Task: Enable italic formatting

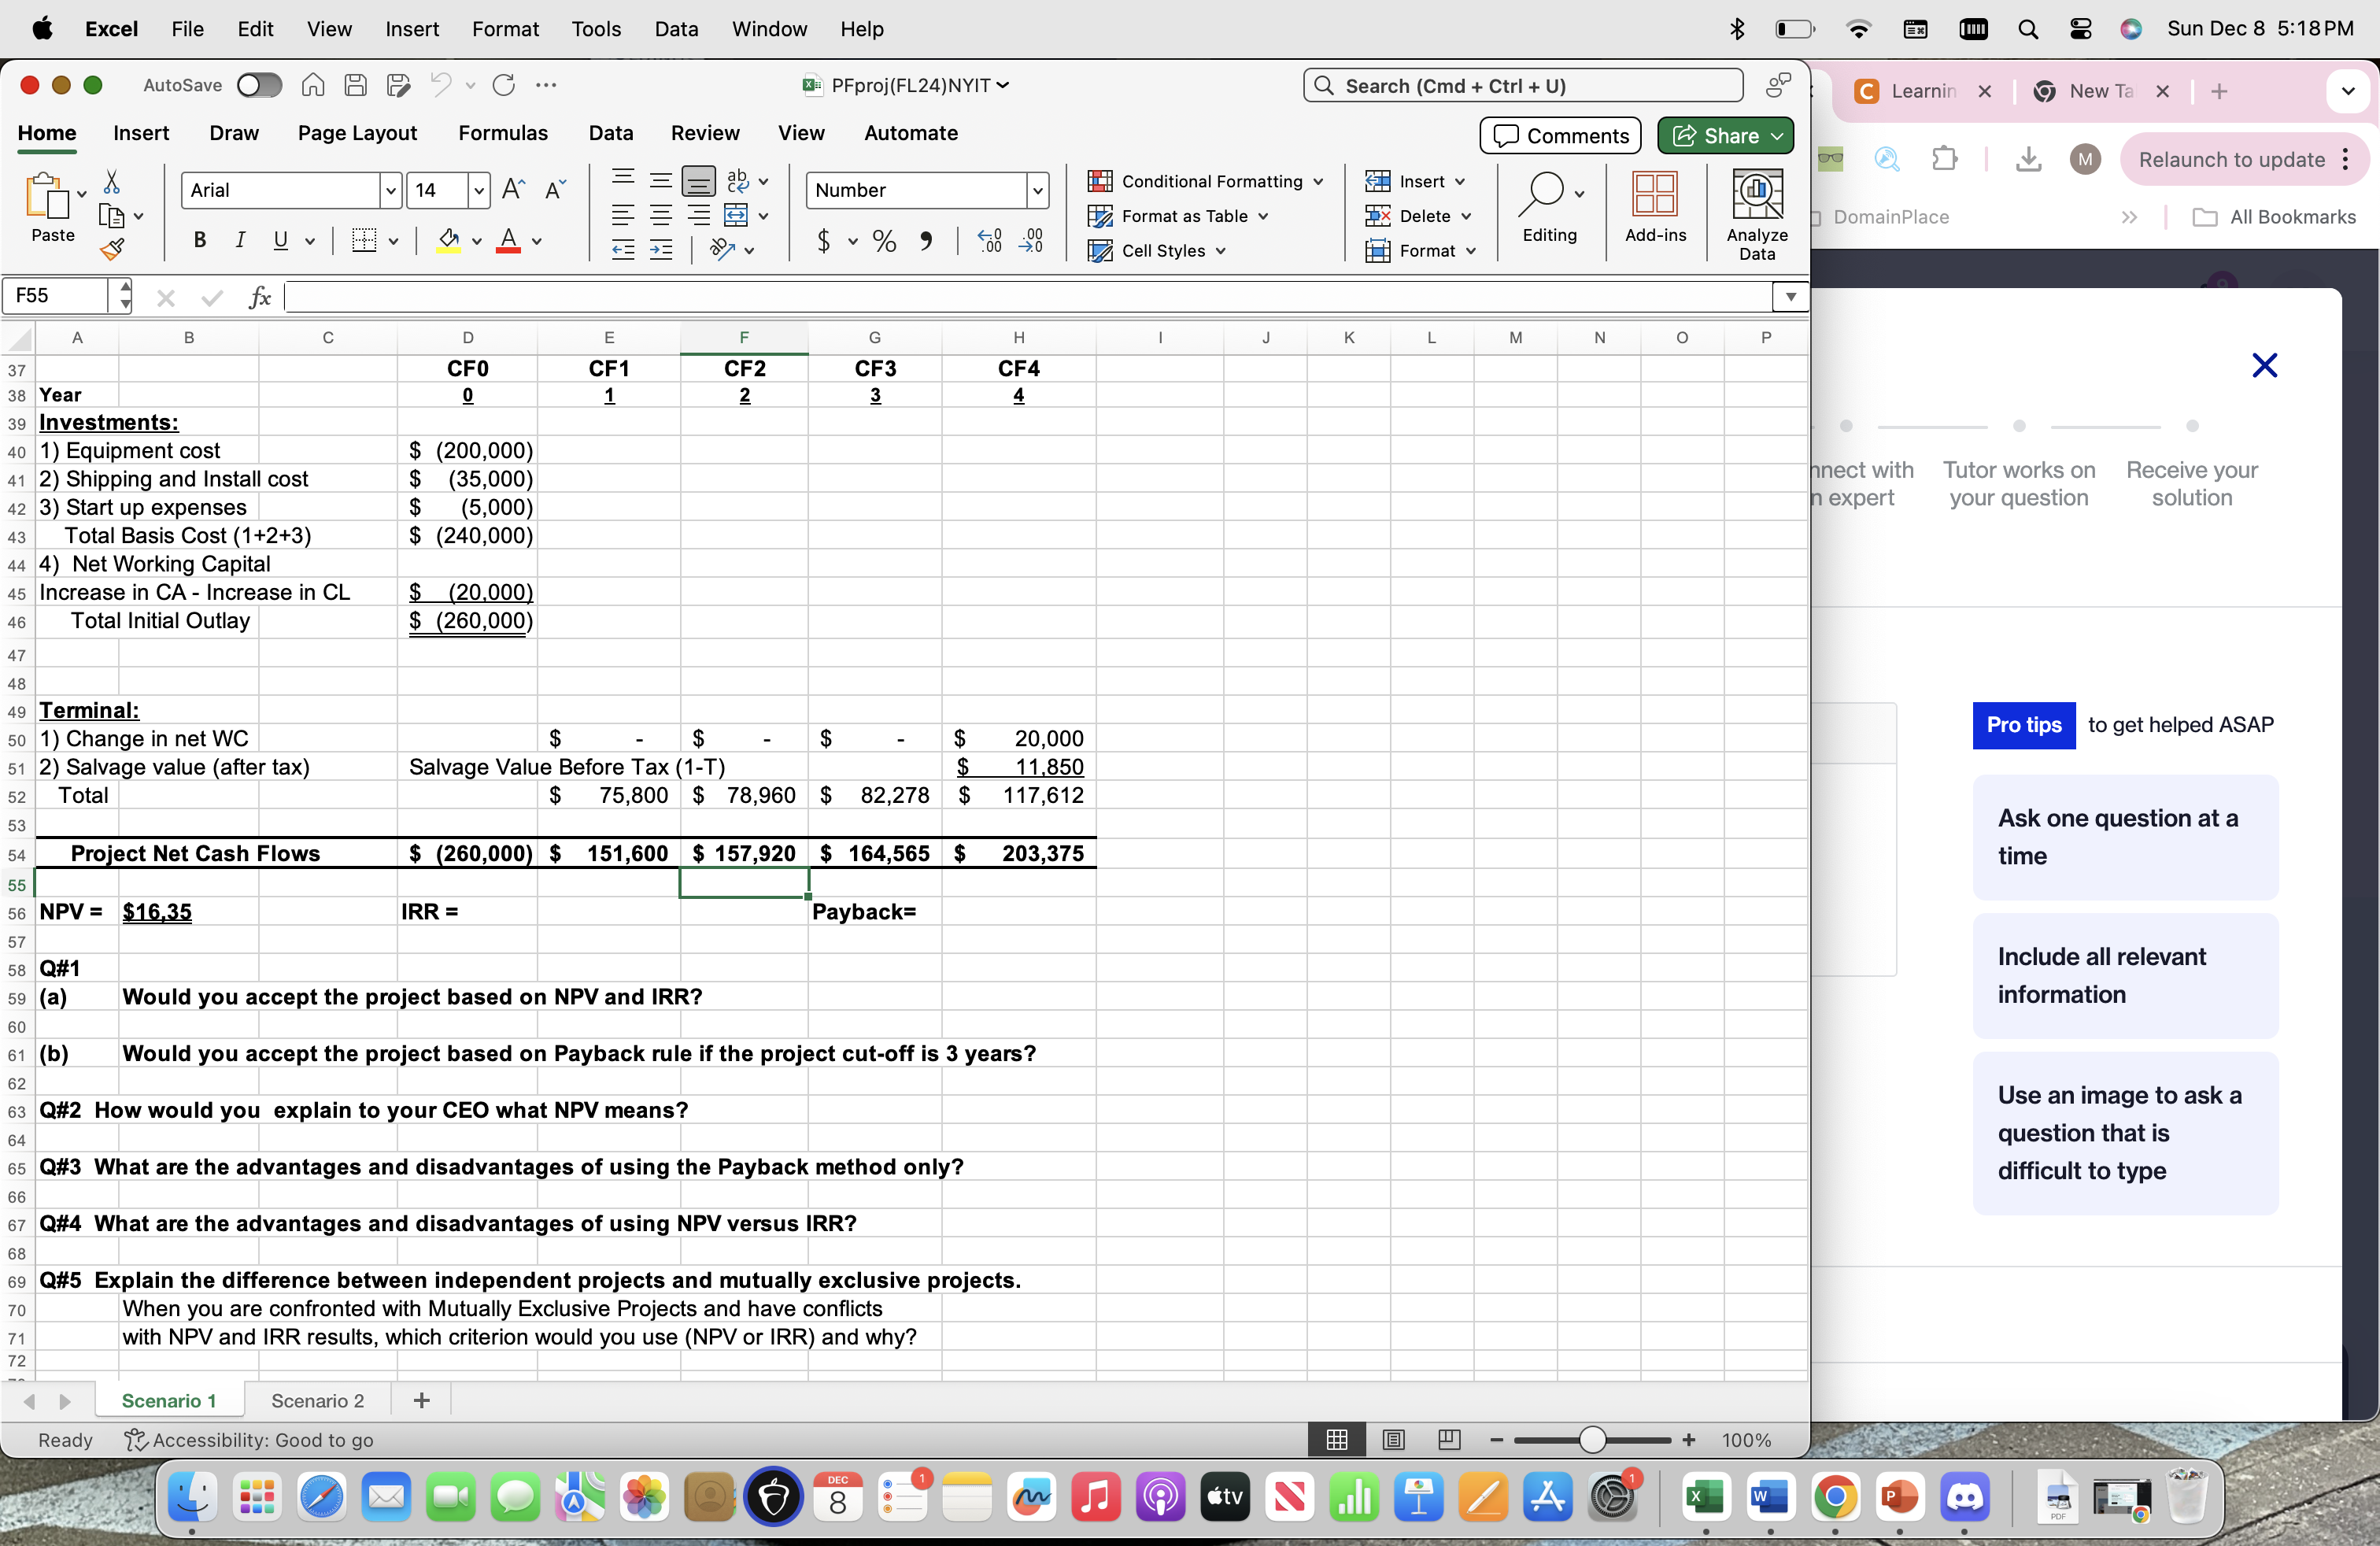Action: (x=240, y=239)
